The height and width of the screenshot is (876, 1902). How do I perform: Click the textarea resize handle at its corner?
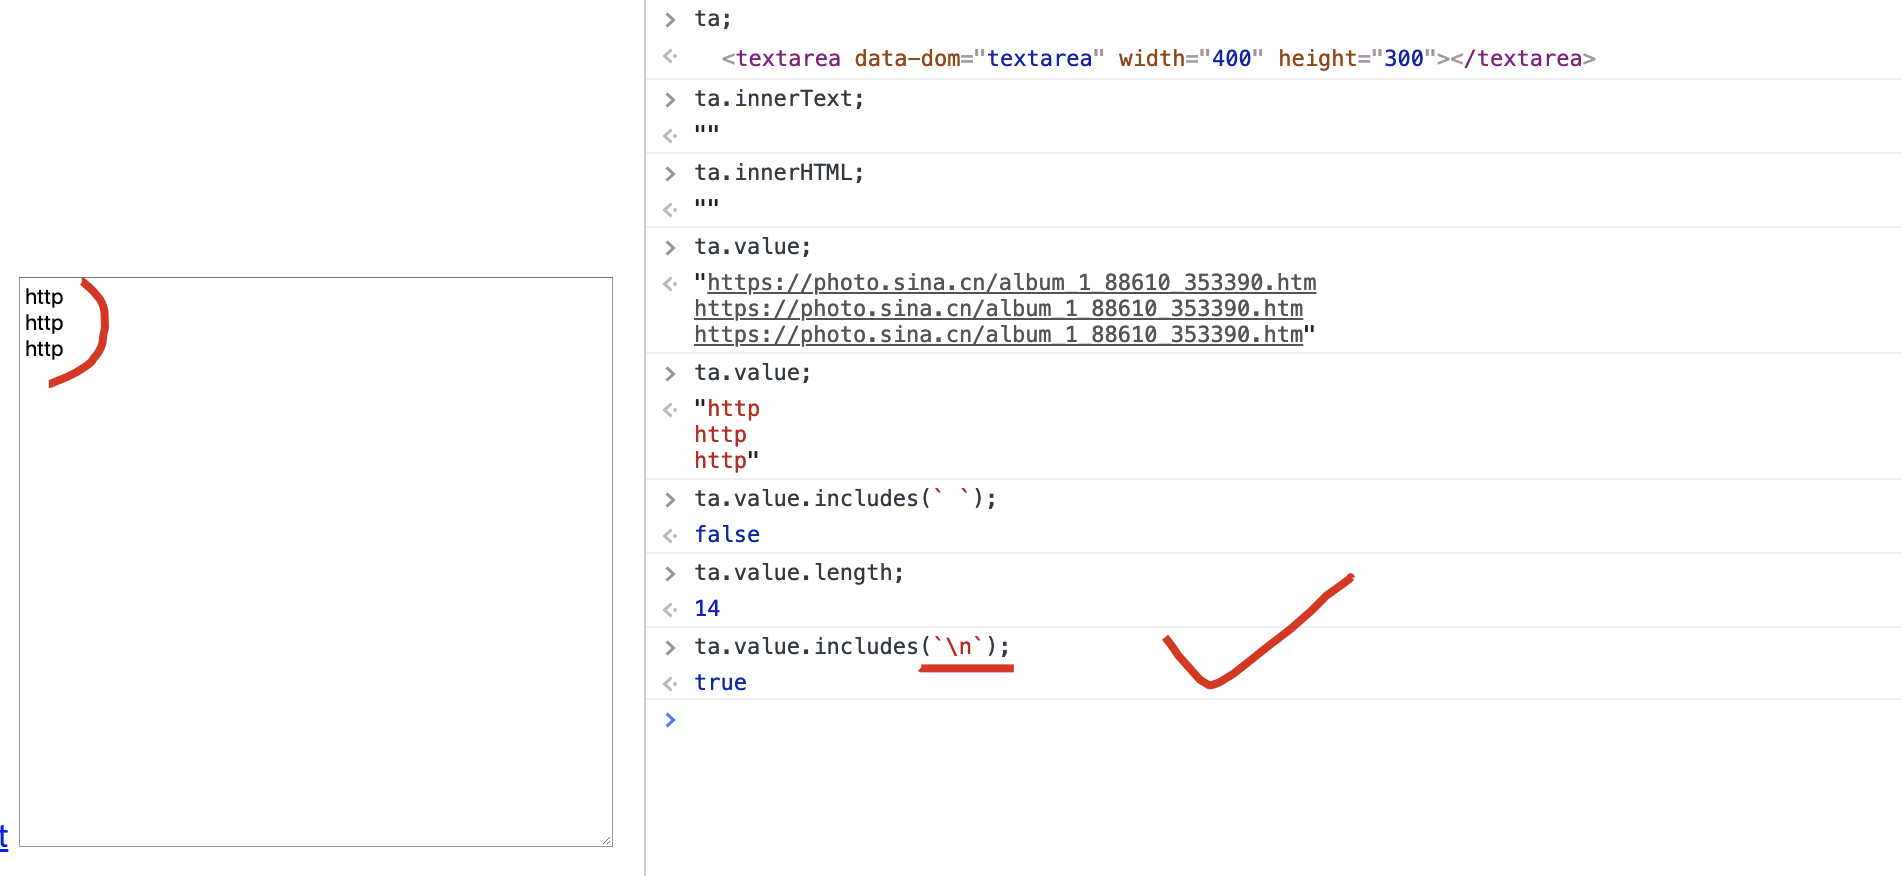click(606, 840)
